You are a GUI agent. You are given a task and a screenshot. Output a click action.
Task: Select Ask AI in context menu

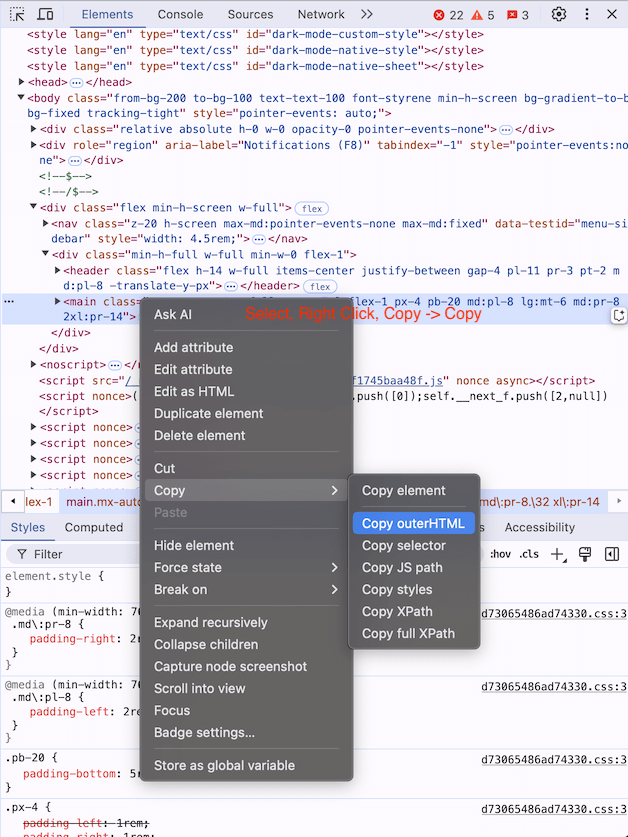point(246,314)
